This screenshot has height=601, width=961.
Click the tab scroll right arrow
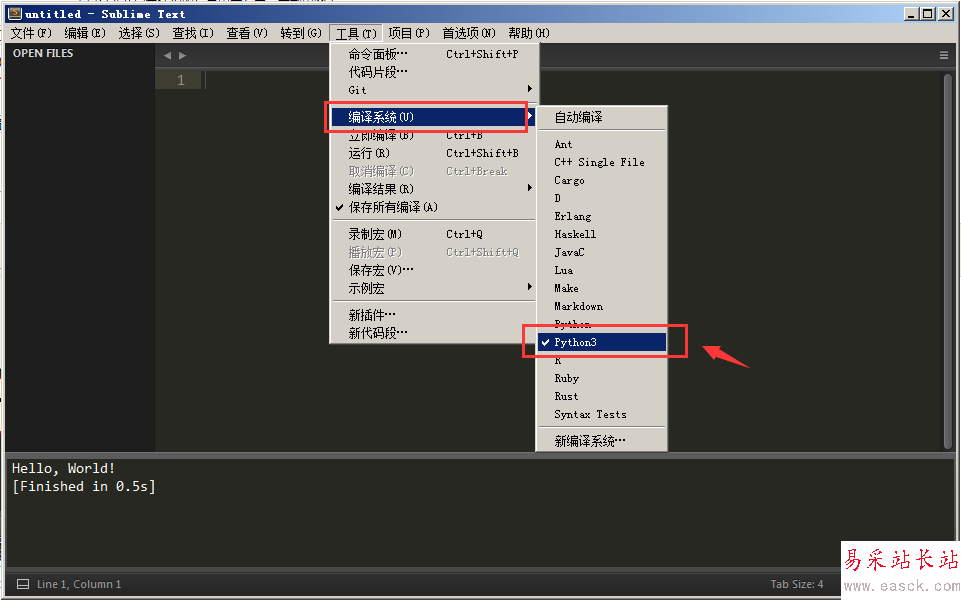[x=182, y=55]
